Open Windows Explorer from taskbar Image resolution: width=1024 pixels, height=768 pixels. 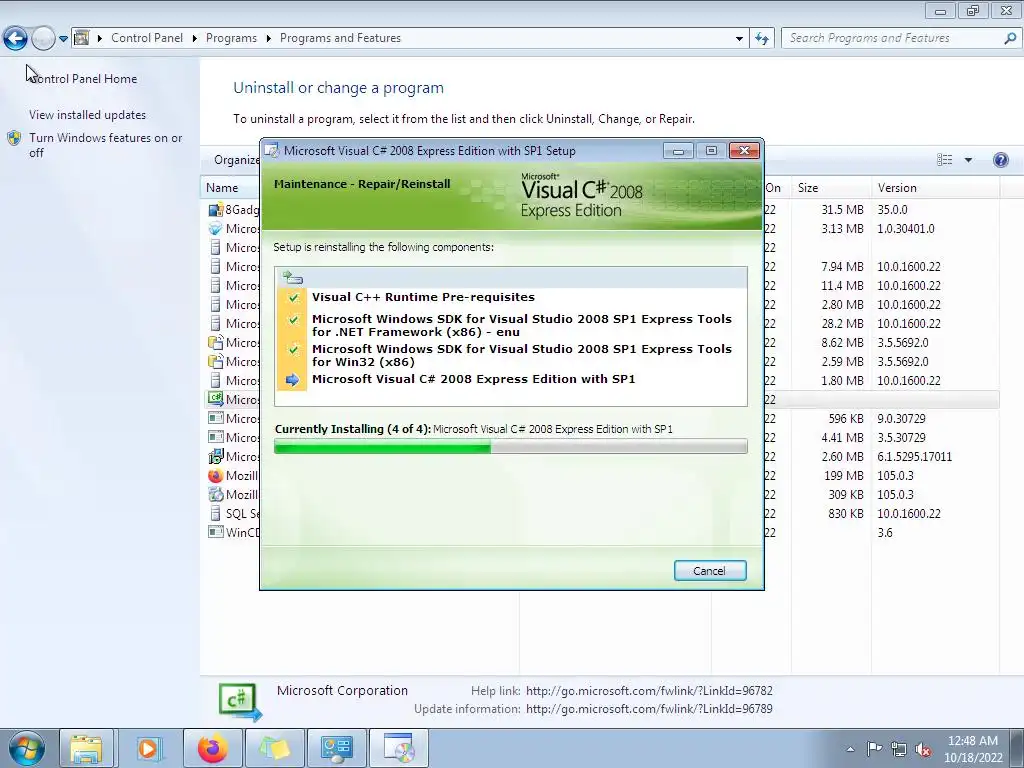tap(86, 749)
